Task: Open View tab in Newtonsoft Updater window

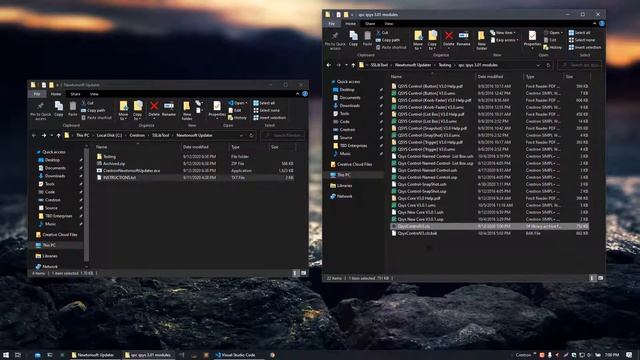Action: click(x=94, y=94)
